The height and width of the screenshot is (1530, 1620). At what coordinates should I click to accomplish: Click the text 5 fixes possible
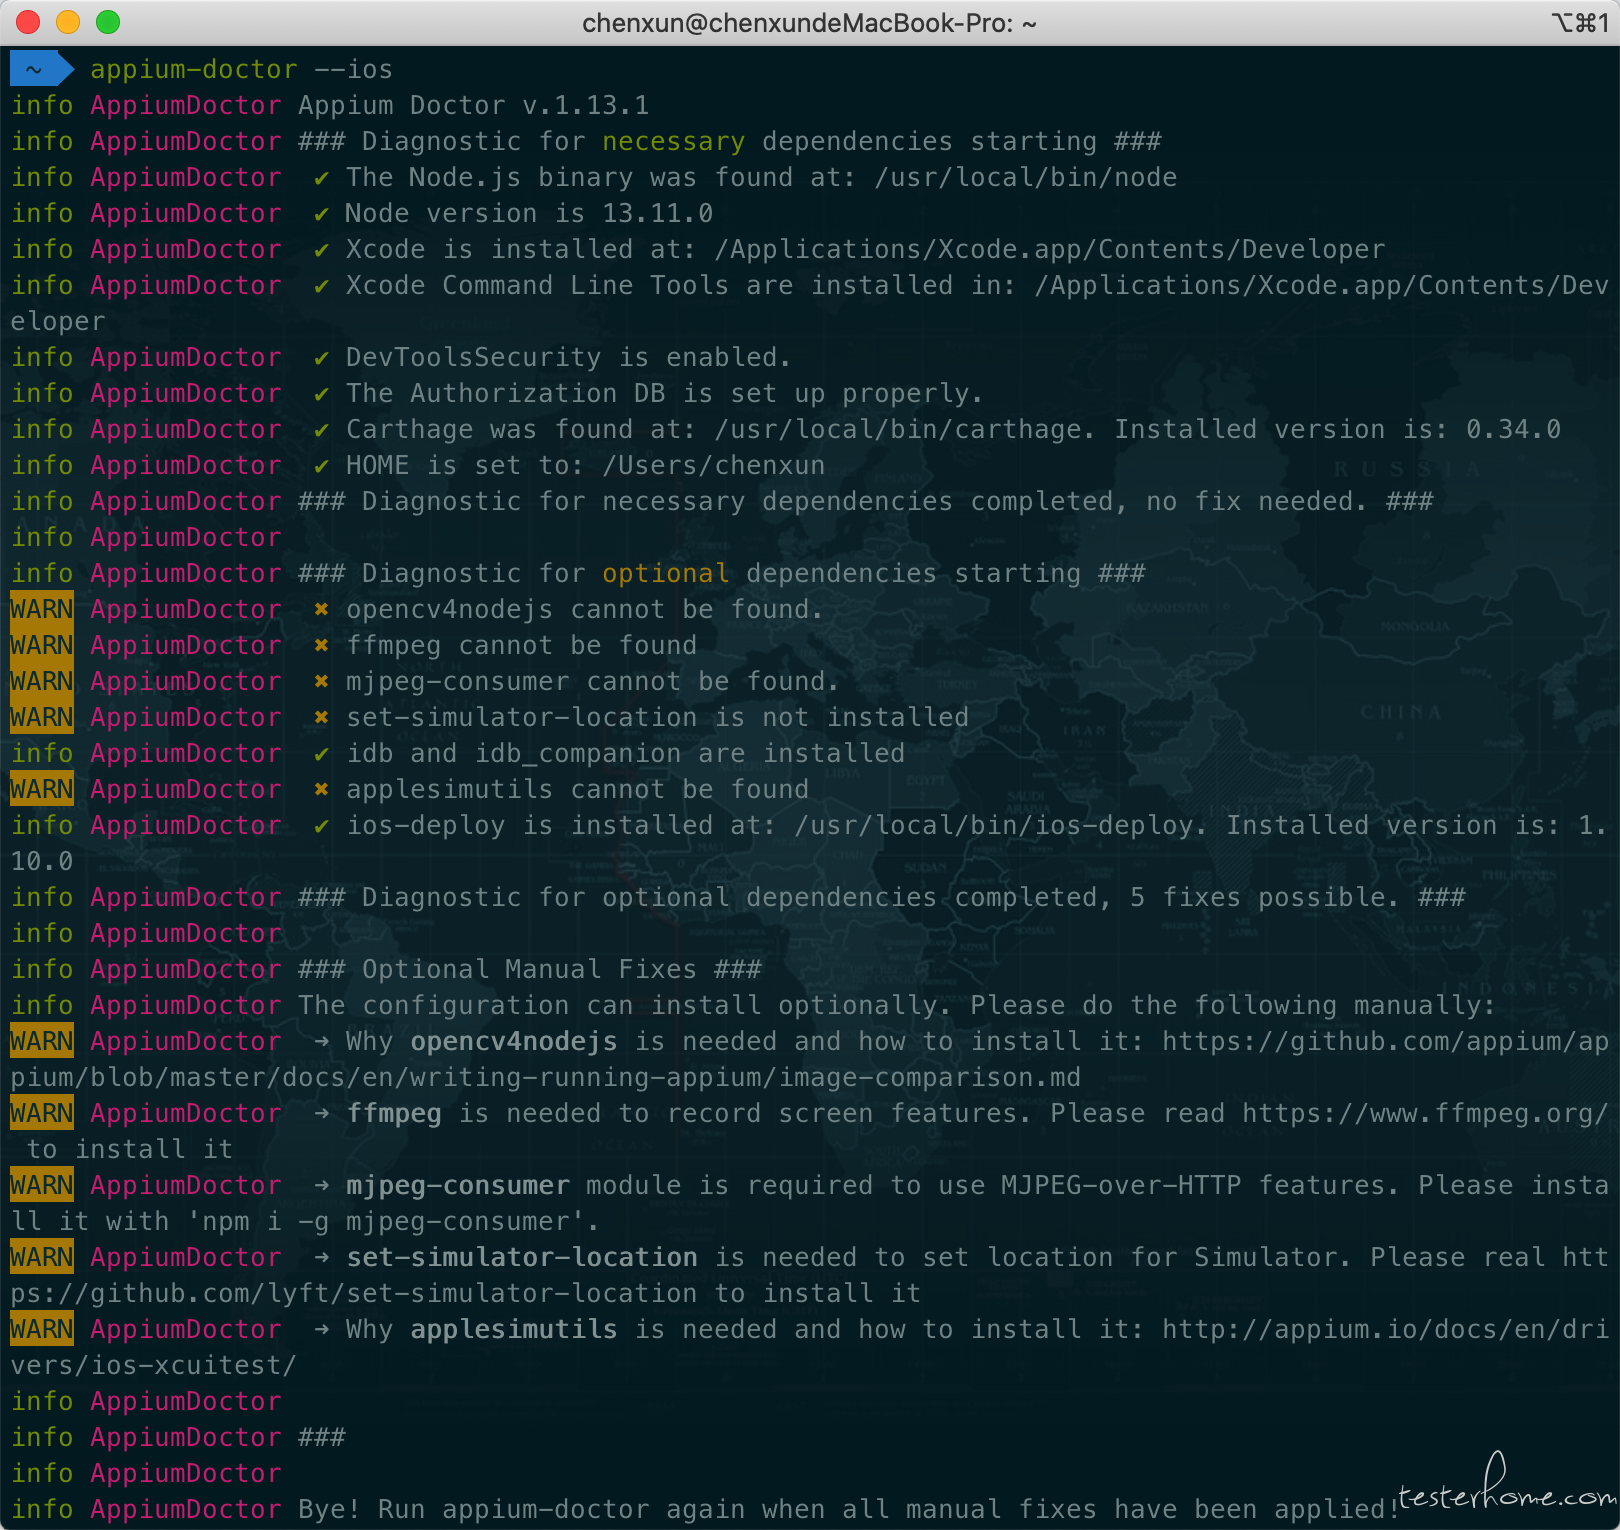pyautogui.click(x=1265, y=897)
